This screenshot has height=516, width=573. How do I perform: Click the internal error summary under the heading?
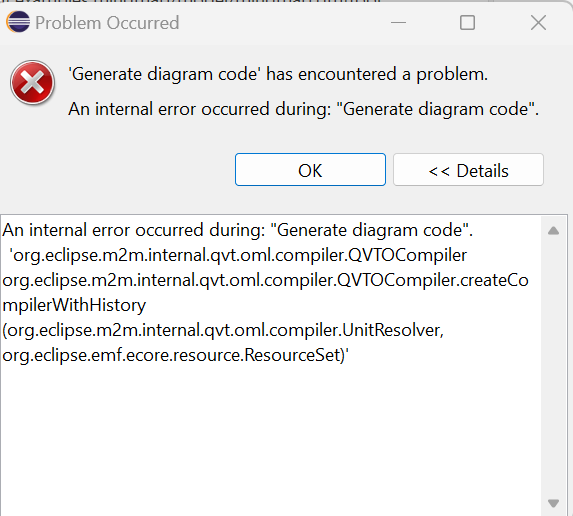pyautogui.click(x=304, y=109)
